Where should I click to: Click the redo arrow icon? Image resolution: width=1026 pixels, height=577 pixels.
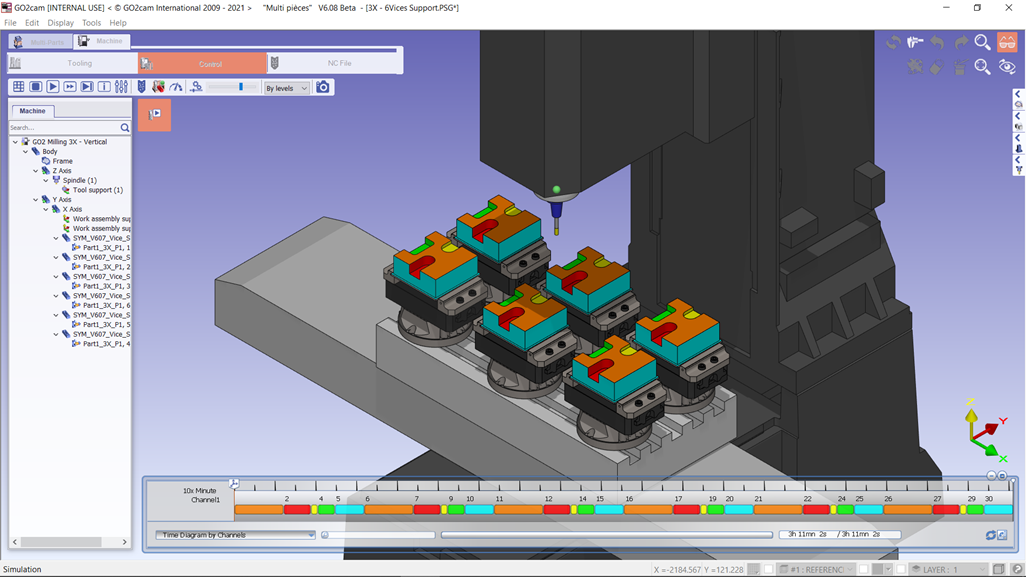coord(961,43)
